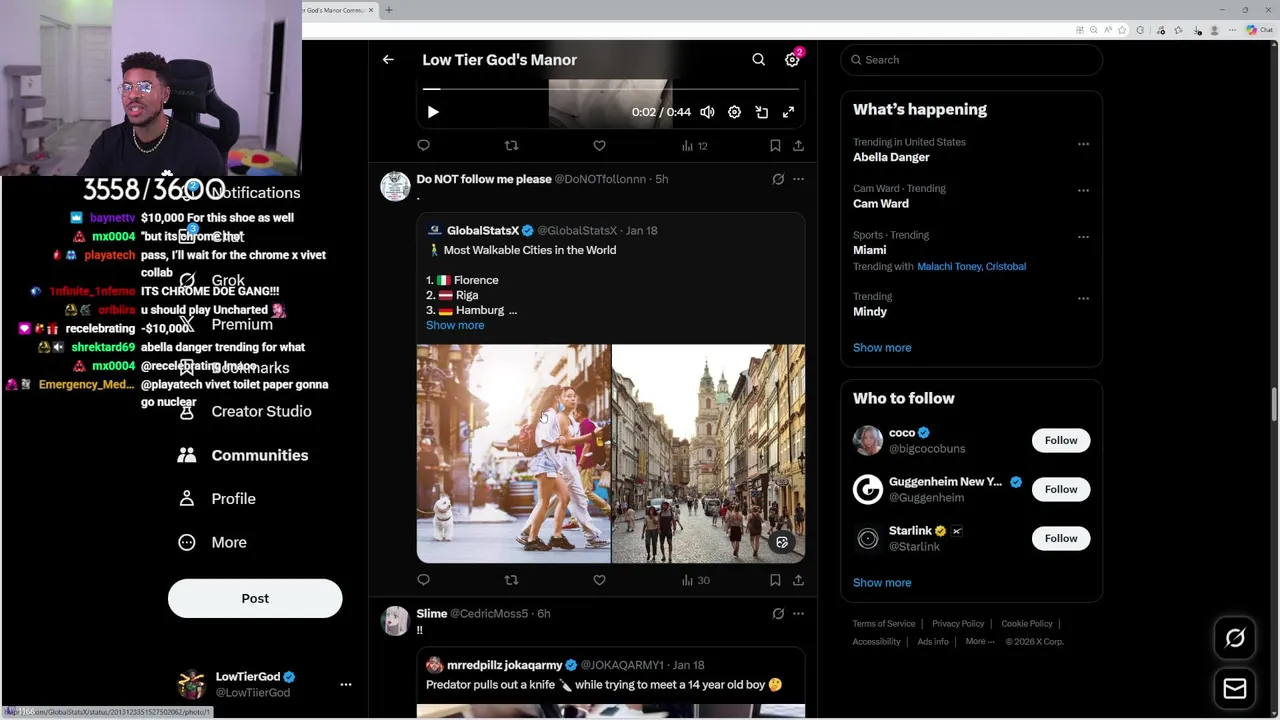Image resolution: width=1280 pixels, height=720 pixels.
Task: Open the right street photo with church tower
Action: click(708, 454)
